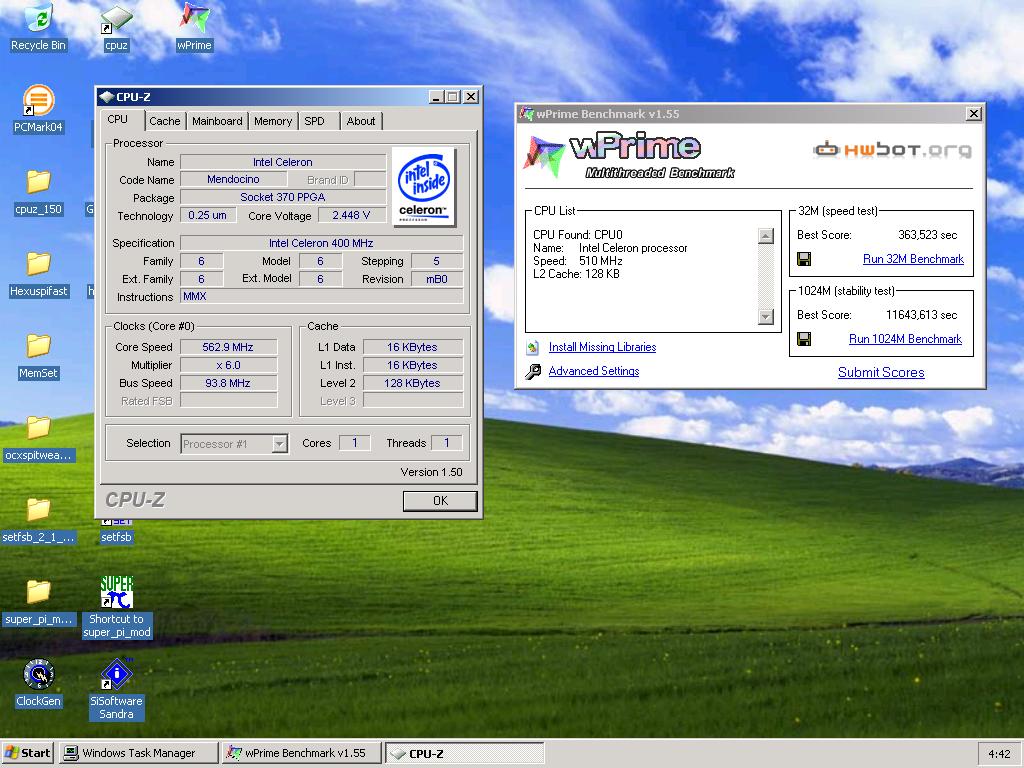The height and width of the screenshot is (768, 1024).
Task: Click the Install Missing Libraries link
Action: point(602,347)
